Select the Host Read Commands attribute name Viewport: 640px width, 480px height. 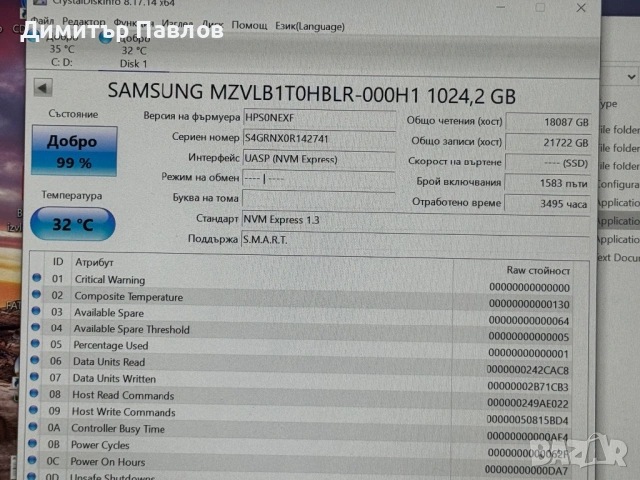coord(123,396)
